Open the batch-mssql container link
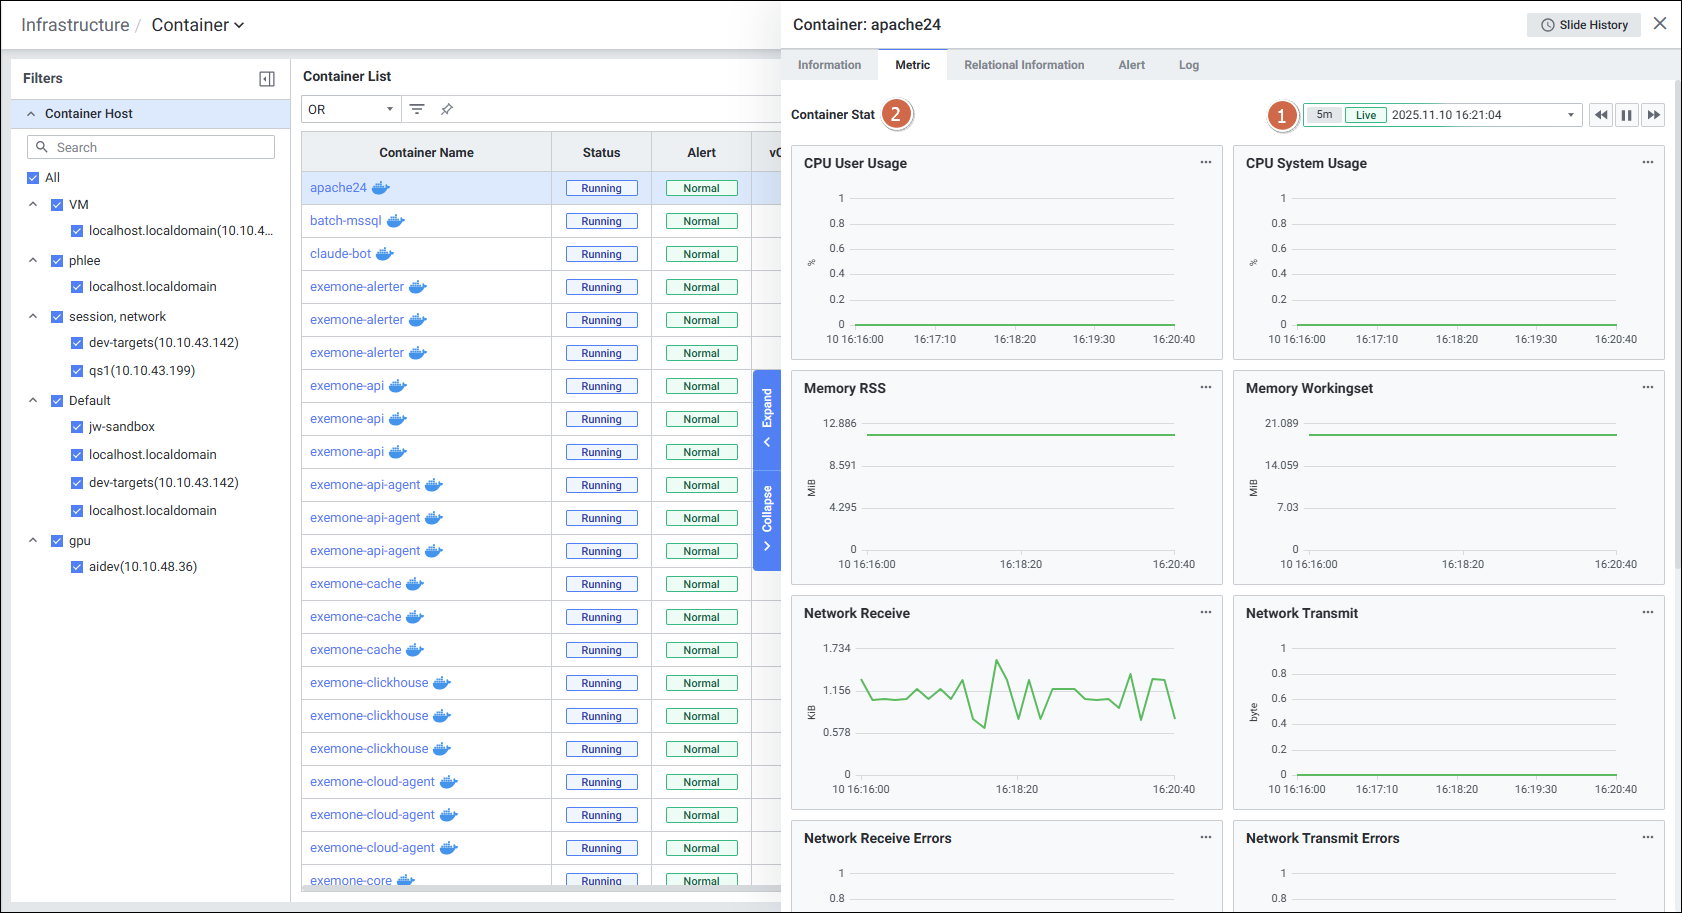This screenshot has width=1682, height=913. click(x=345, y=221)
